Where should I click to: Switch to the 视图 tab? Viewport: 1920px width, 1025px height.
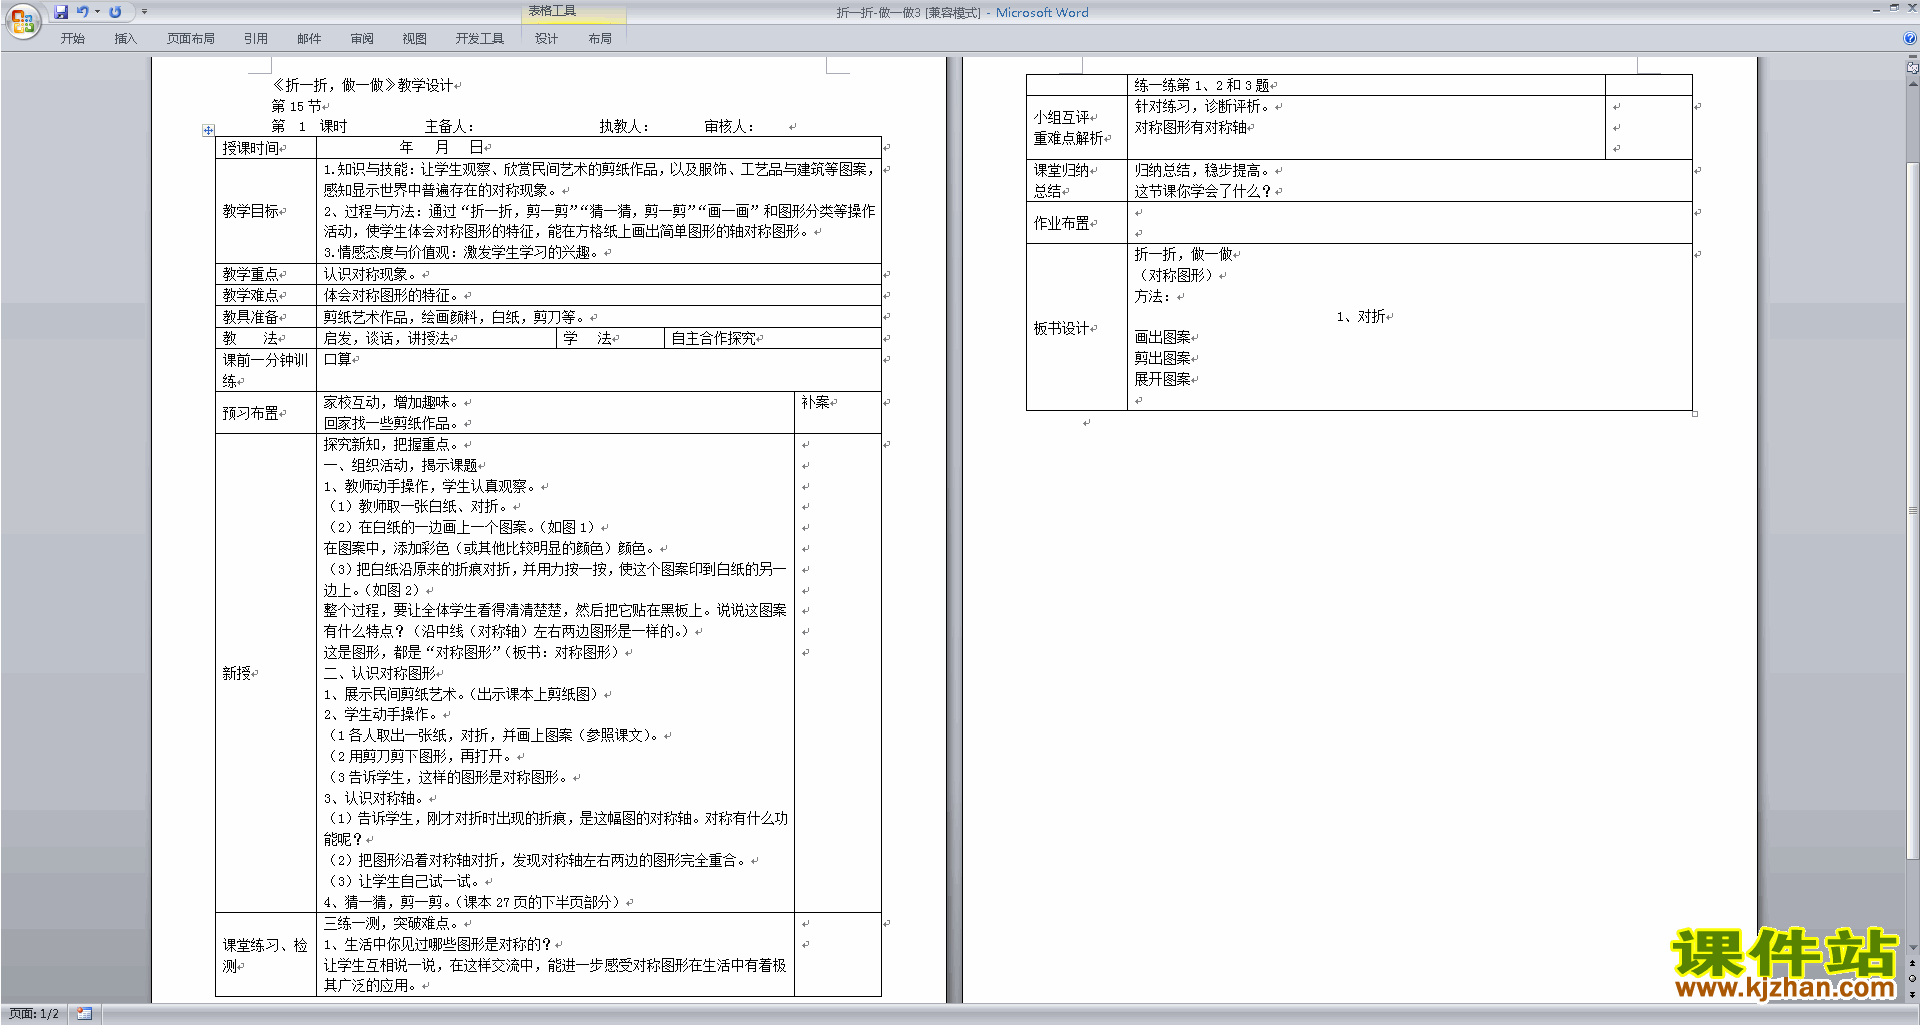tap(415, 39)
